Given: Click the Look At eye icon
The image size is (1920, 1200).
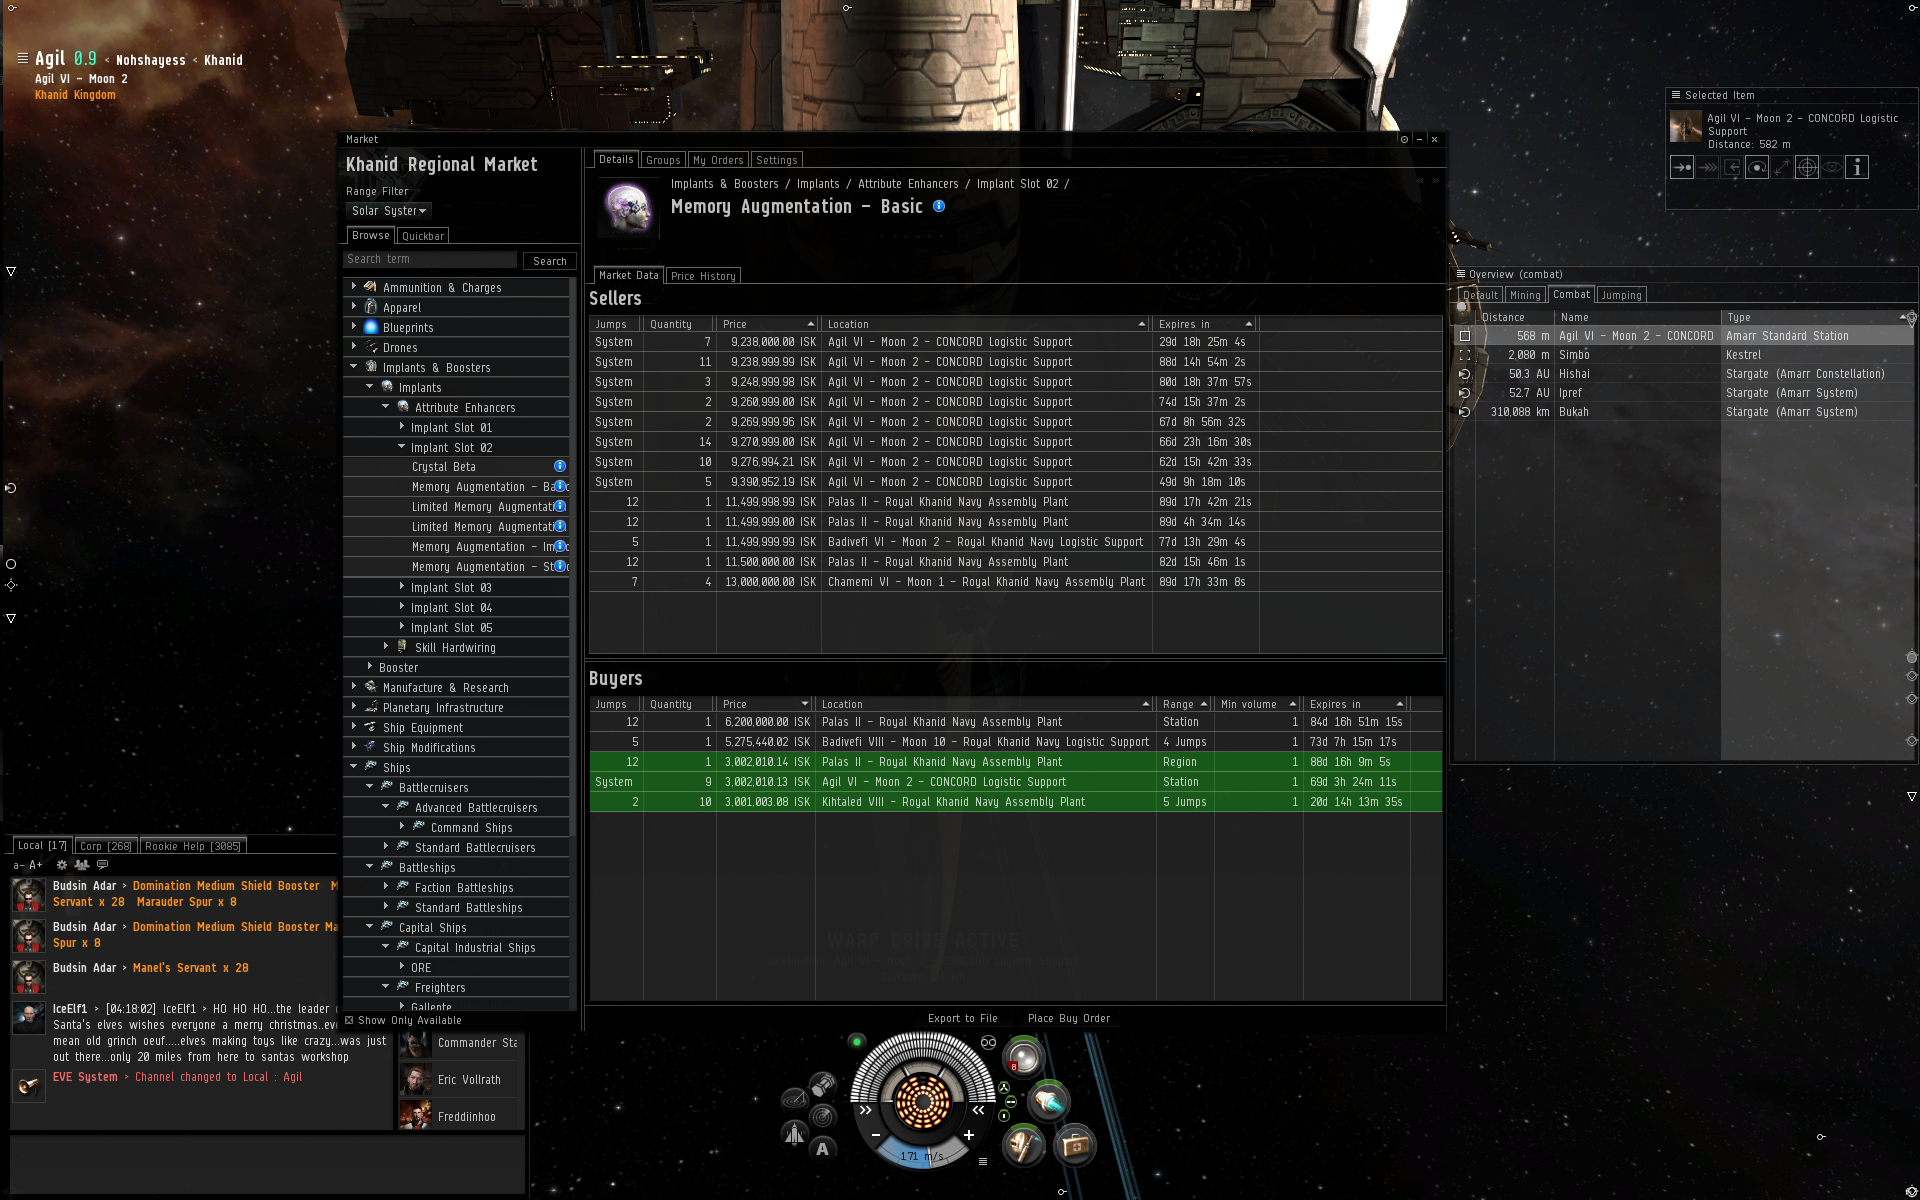Looking at the screenshot, I should (1832, 168).
